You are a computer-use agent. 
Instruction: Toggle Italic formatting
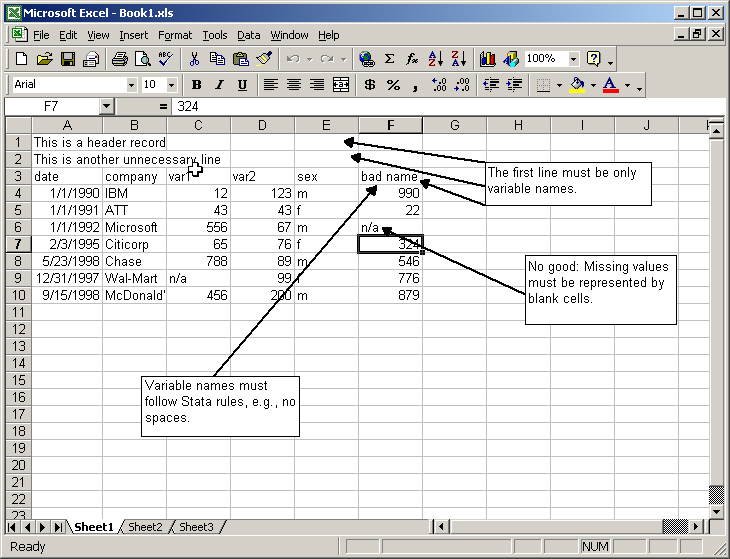pos(219,85)
